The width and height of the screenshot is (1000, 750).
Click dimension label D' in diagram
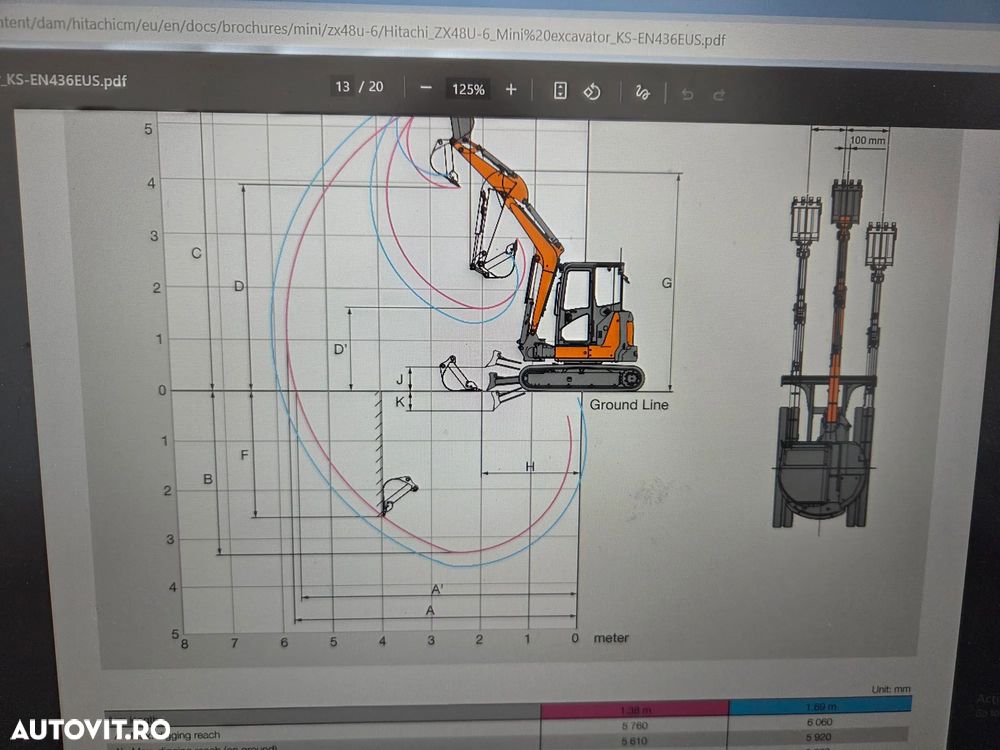(341, 349)
